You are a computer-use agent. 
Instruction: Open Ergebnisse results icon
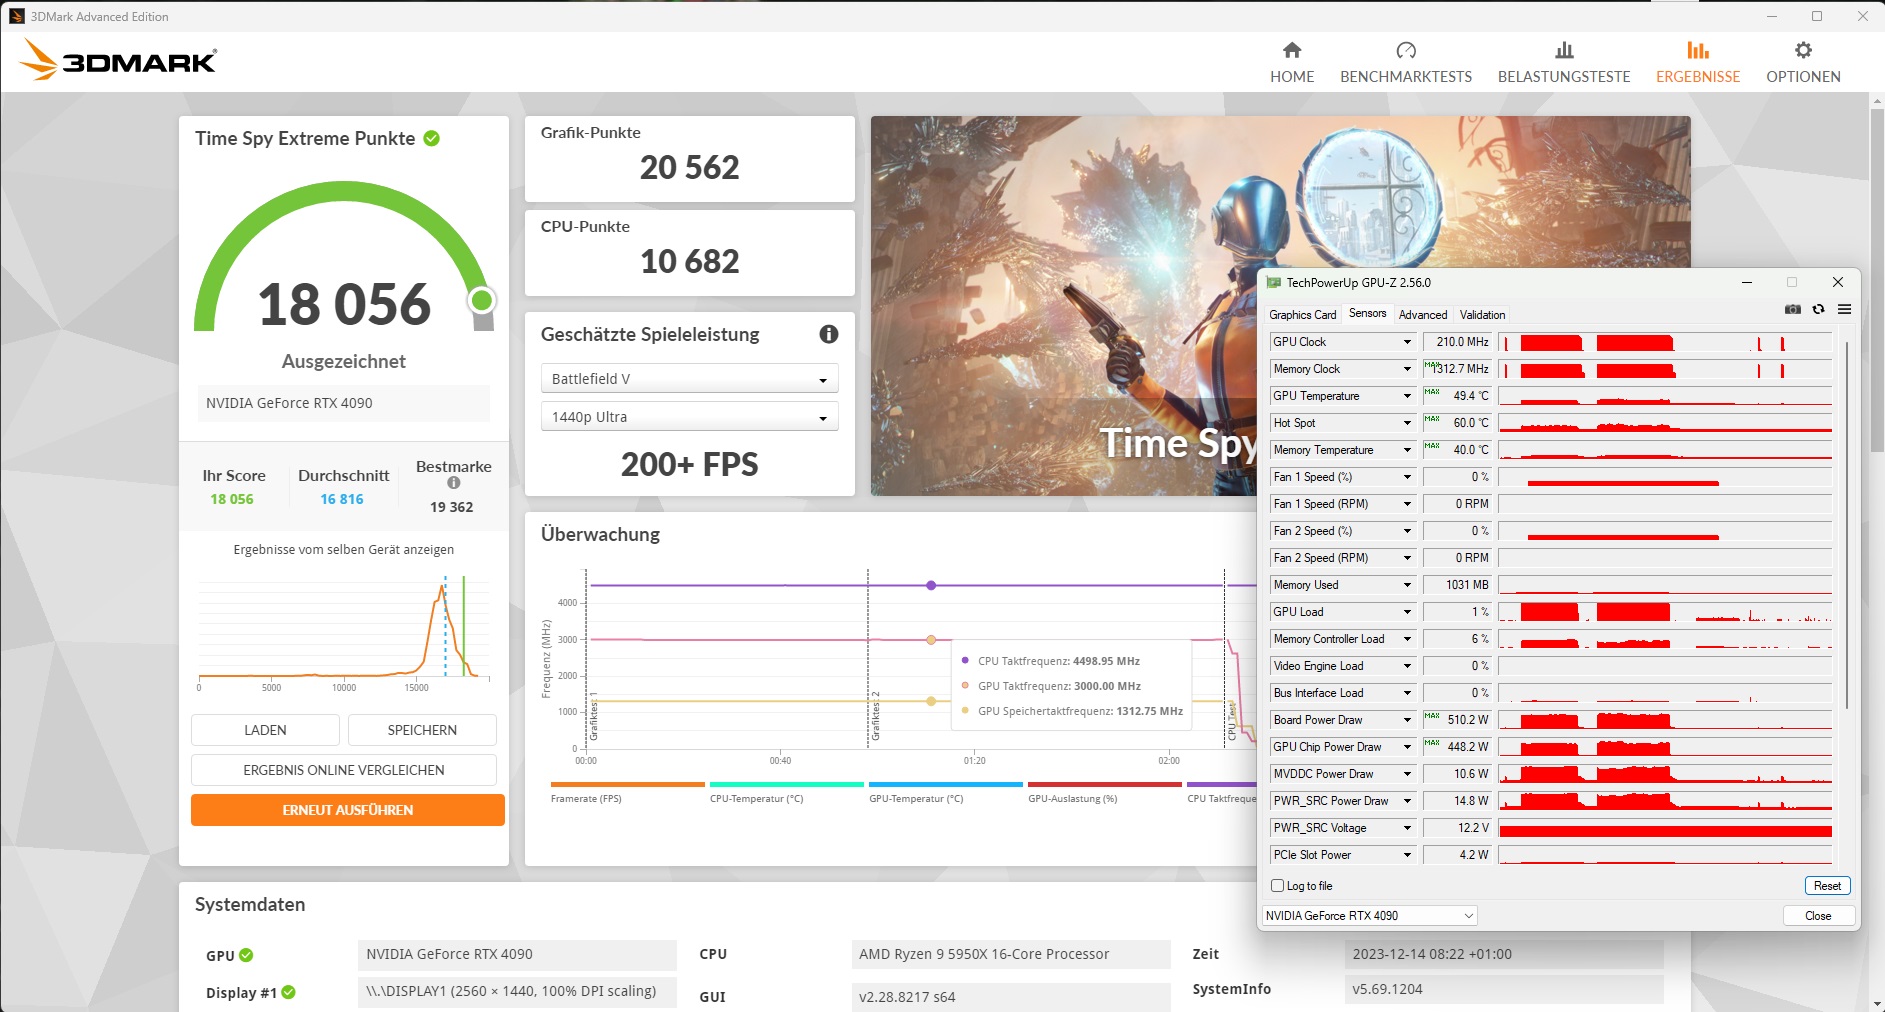pyautogui.click(x=1698, y=50)
